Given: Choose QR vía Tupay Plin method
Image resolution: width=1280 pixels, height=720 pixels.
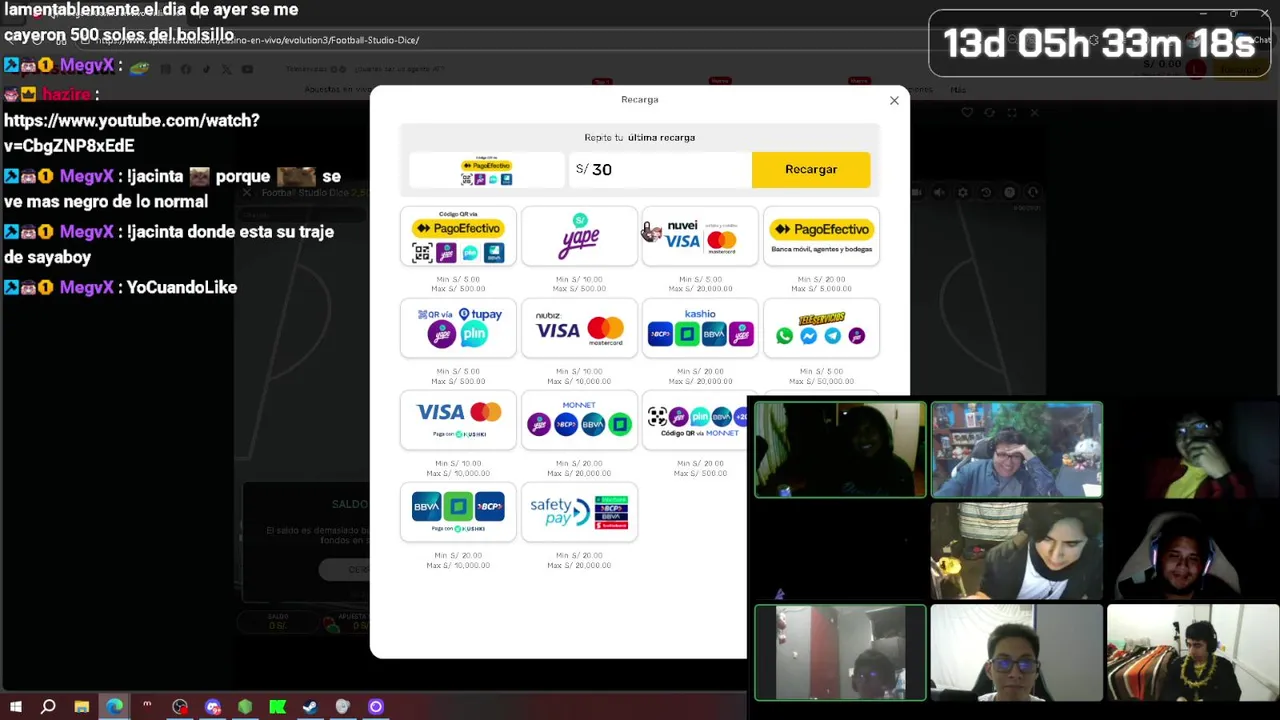Looking at the screenshot, I should (458, 328).
